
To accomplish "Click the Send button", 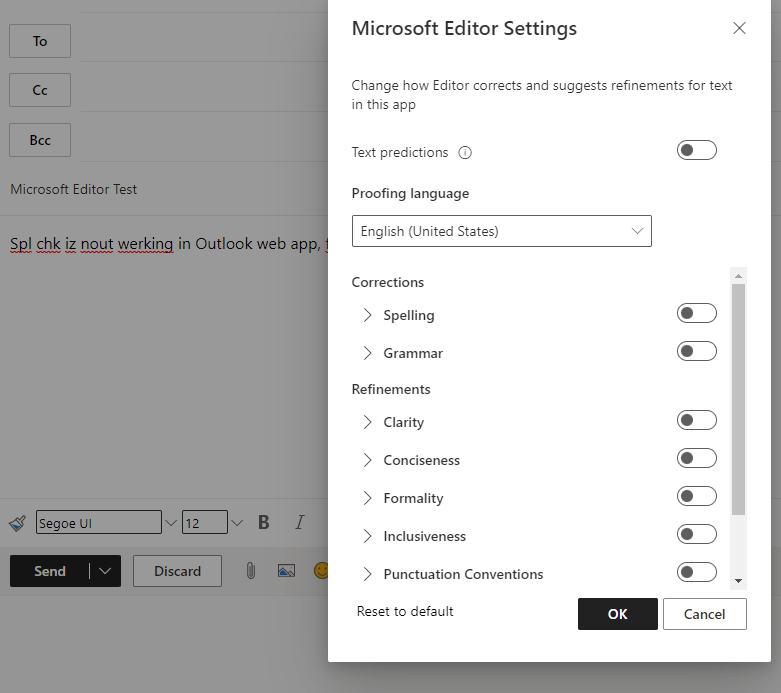I will [49, 571].
